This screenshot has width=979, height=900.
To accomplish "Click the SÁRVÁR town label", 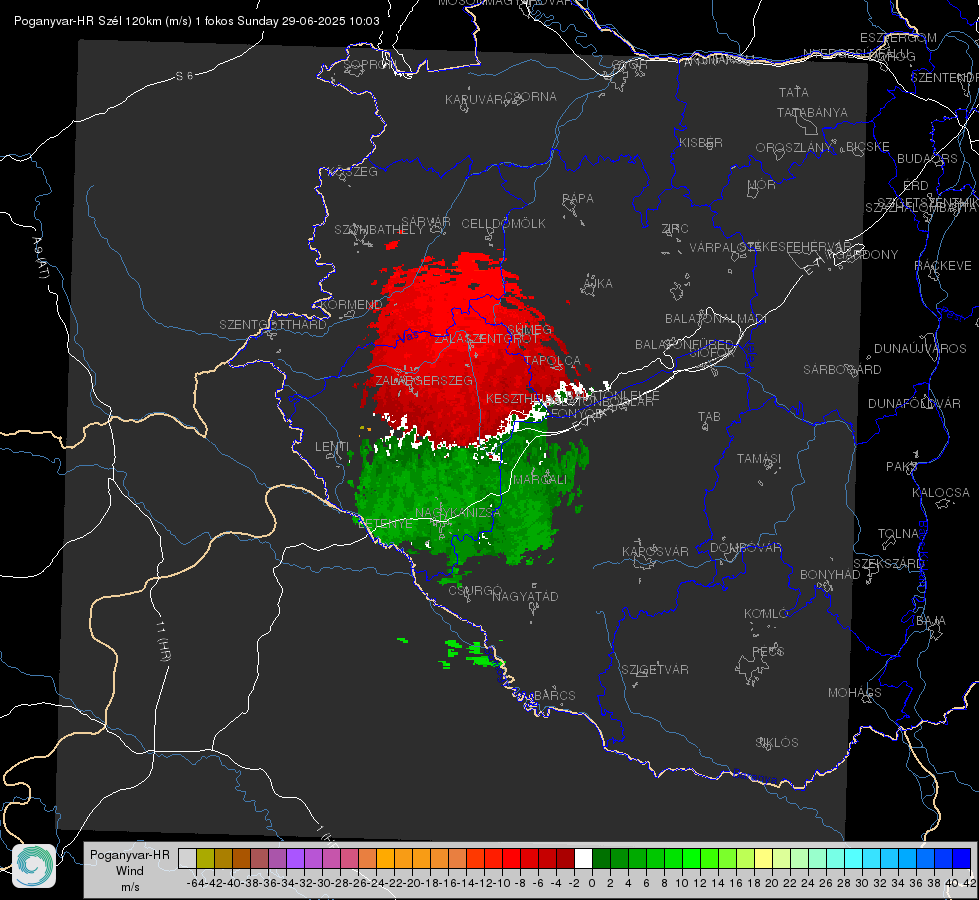I will click(426, 221).
